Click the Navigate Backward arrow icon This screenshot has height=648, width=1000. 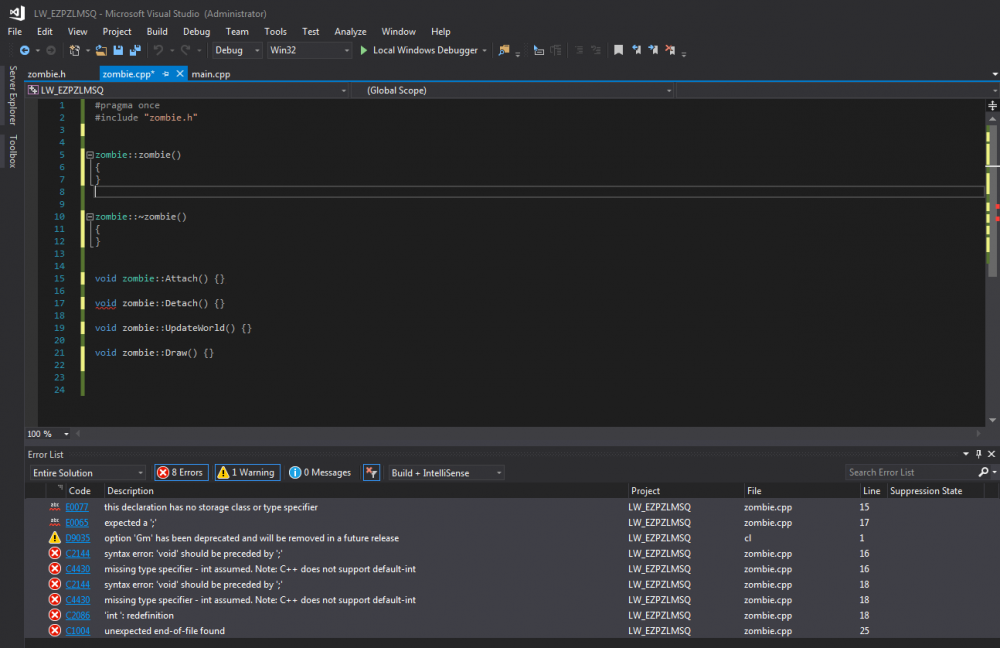tap(24, 50)
